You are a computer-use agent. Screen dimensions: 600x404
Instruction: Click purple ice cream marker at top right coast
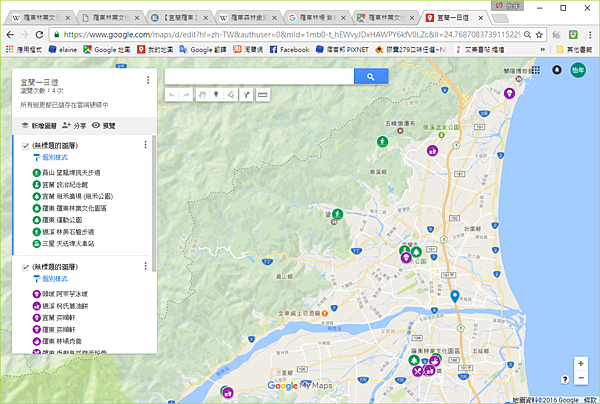coord(509,93)
